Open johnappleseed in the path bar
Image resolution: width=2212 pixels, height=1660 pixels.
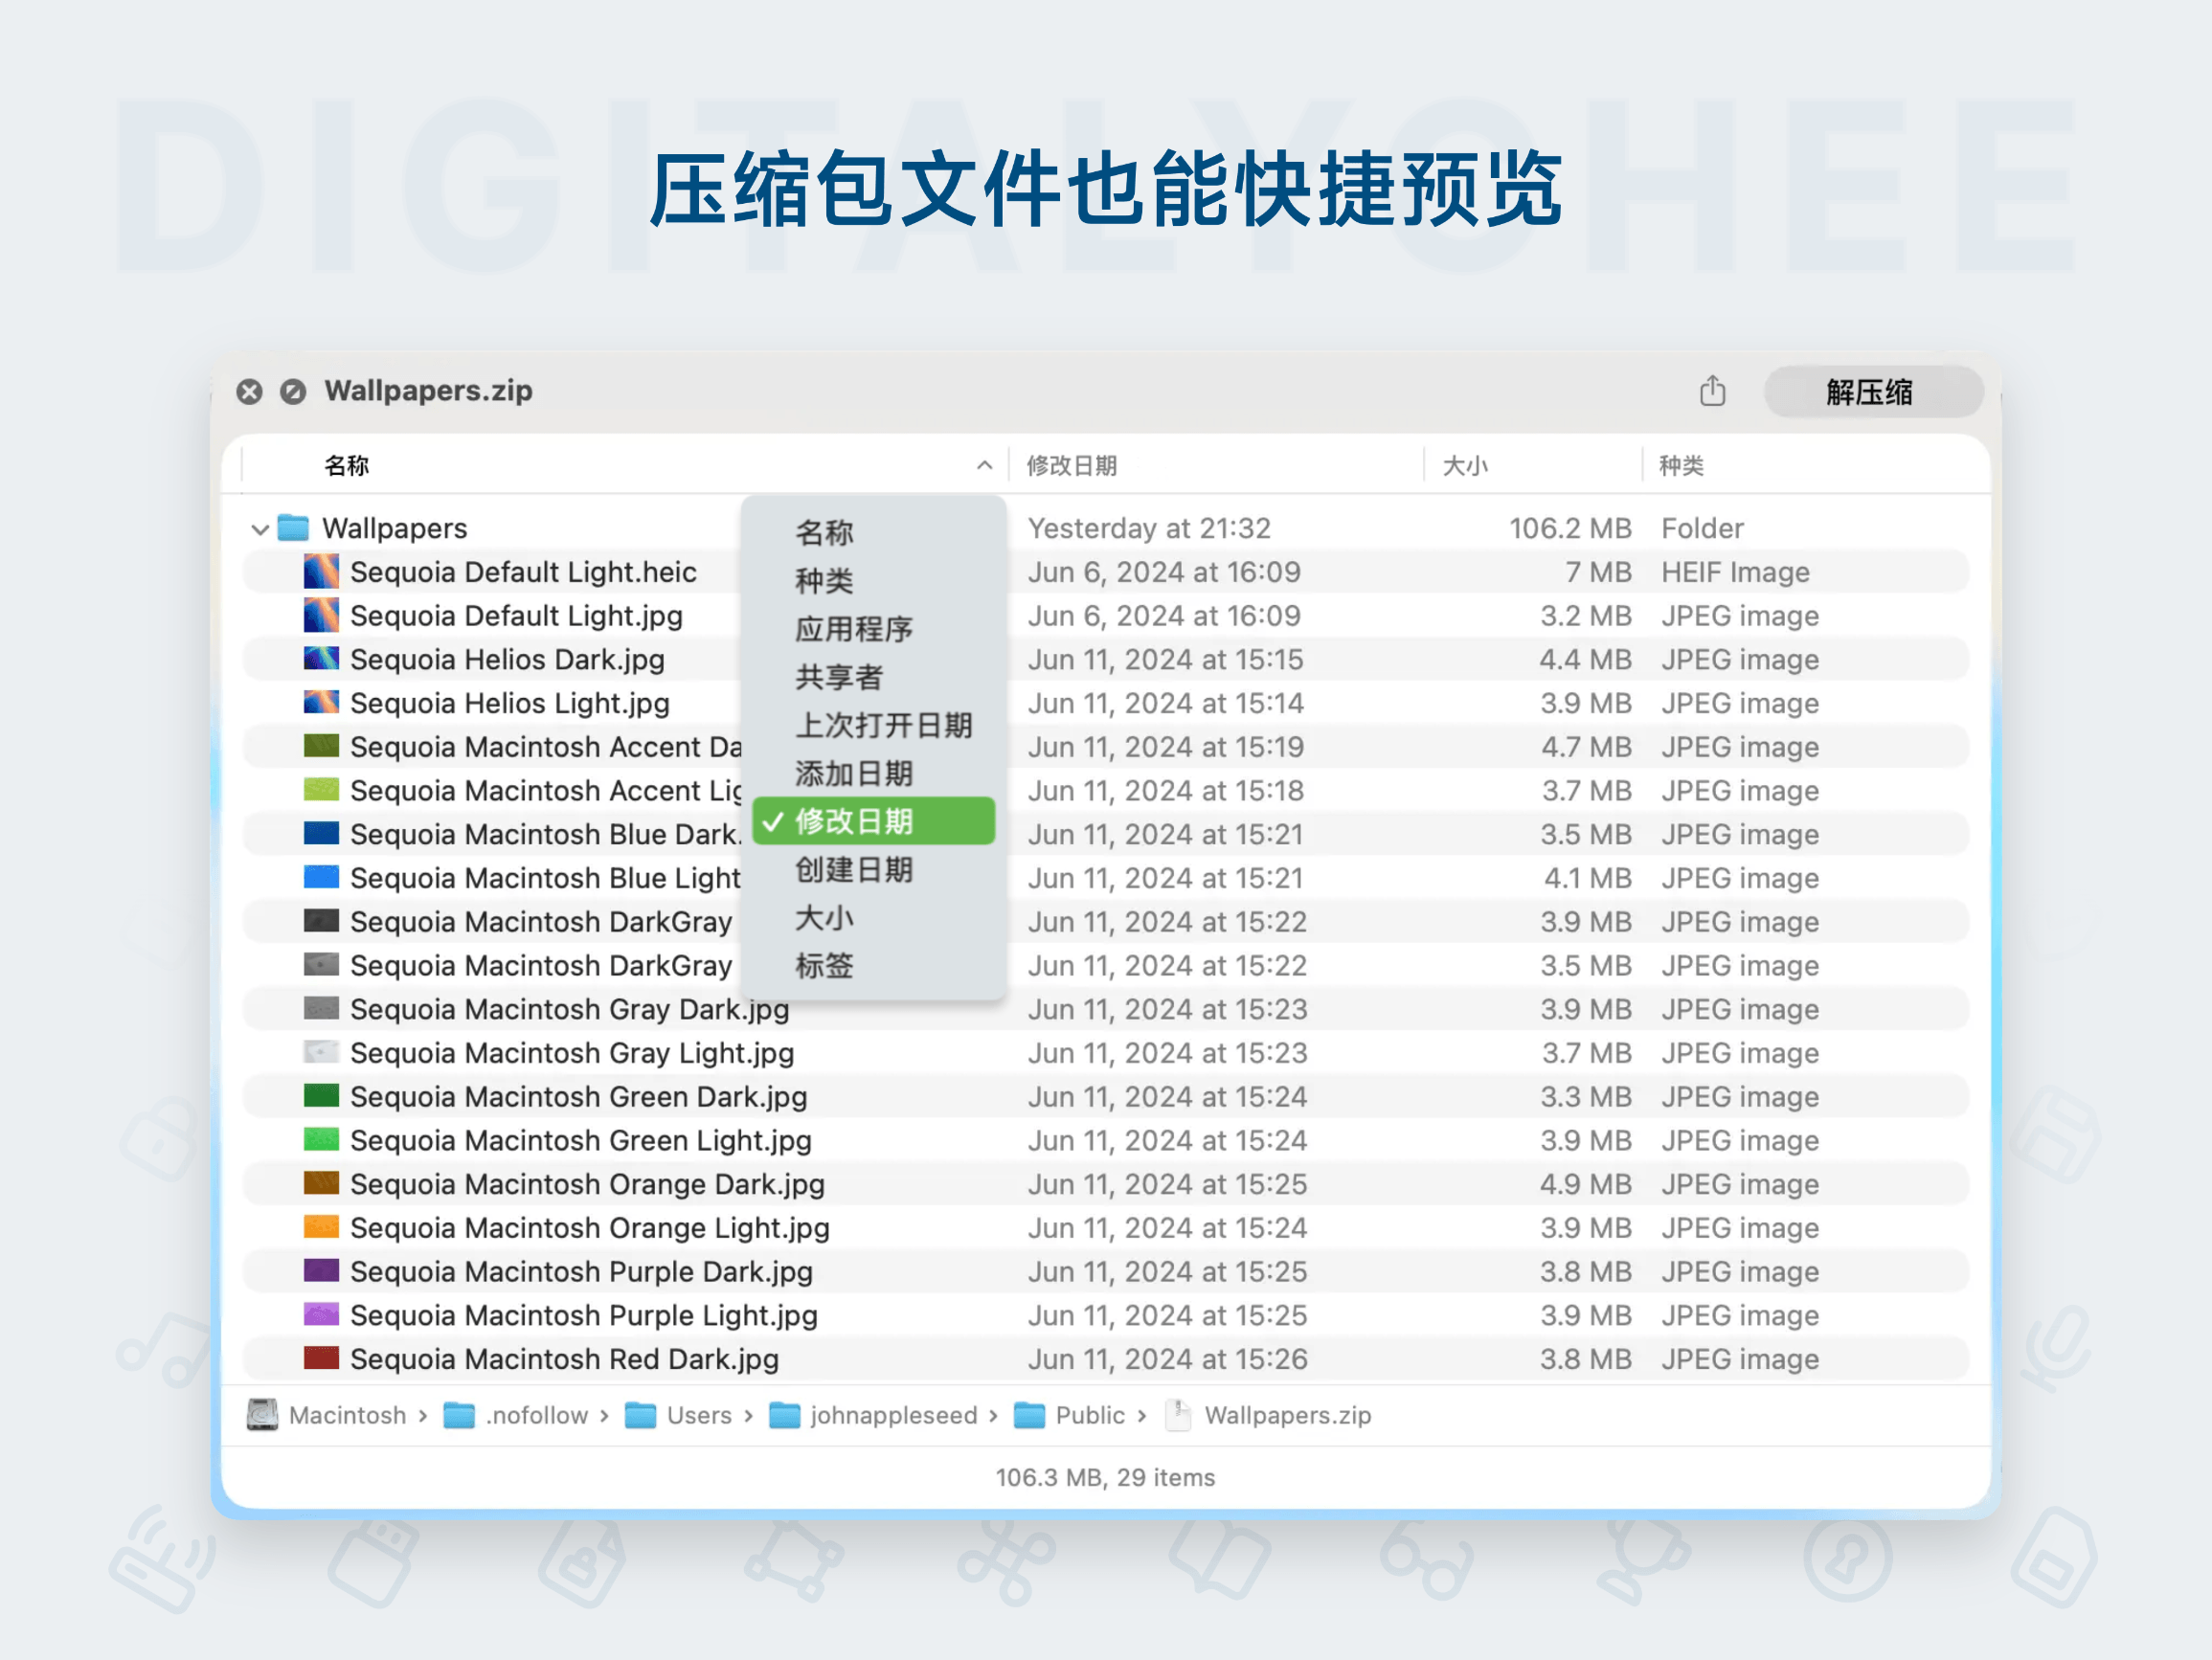(x=893, y=1415)
